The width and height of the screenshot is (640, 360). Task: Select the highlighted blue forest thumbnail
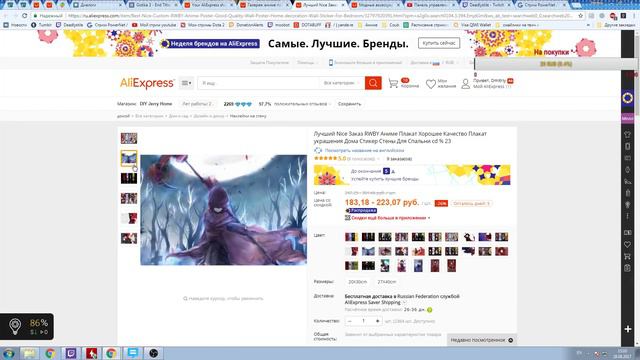(x=129, y=158)
